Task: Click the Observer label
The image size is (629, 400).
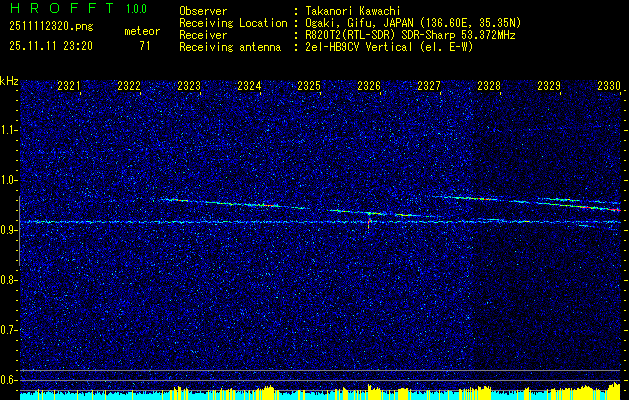Action: tap(203, 11)
